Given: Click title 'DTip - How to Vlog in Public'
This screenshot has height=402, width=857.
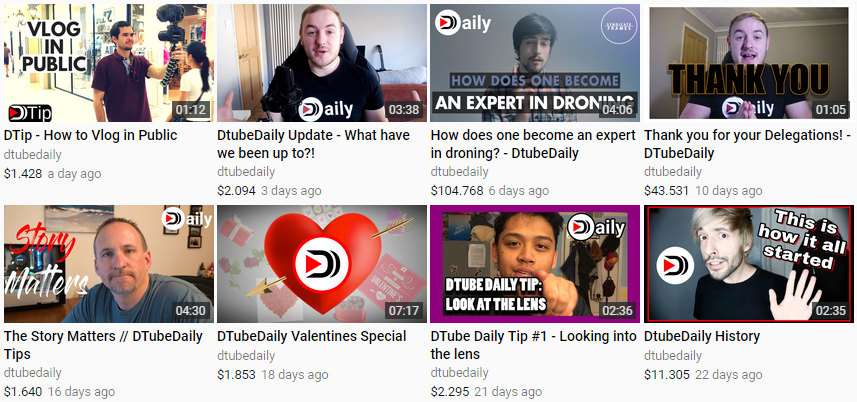Looking at the screenshot, I should [91, 135].
